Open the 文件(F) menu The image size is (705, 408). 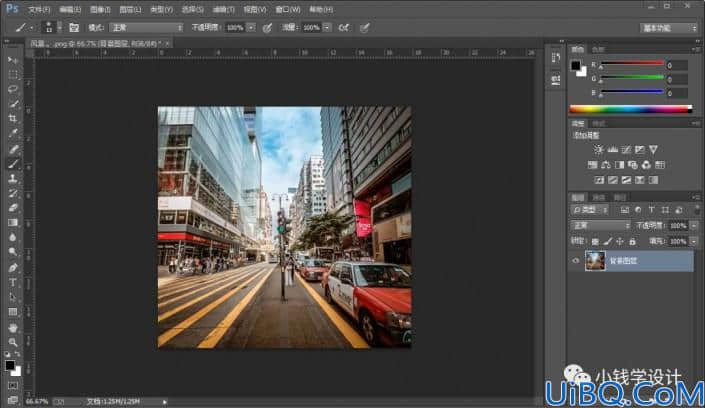click(40, 9)
